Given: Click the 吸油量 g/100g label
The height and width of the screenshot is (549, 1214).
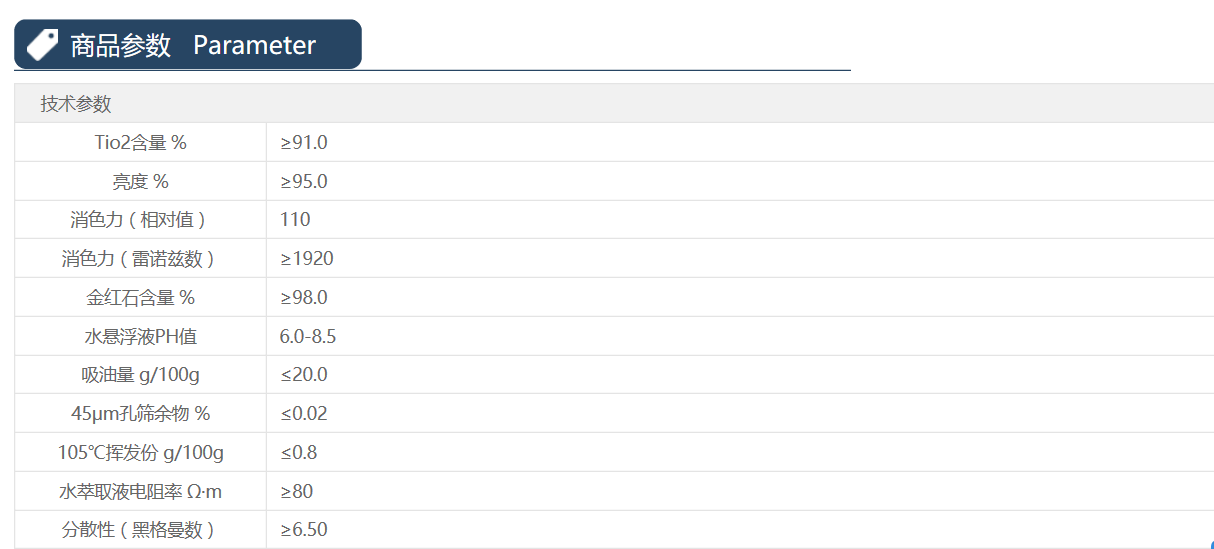Looking at the screenshot, I should point(140,375).
